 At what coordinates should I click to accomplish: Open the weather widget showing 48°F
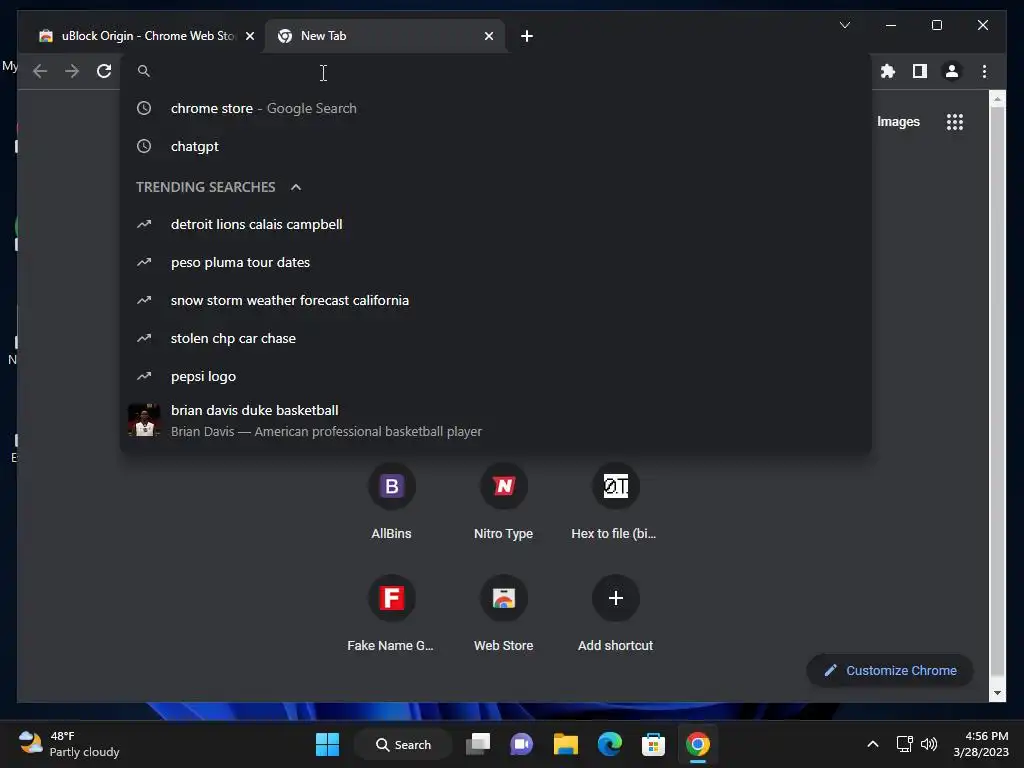click(69, 744)
